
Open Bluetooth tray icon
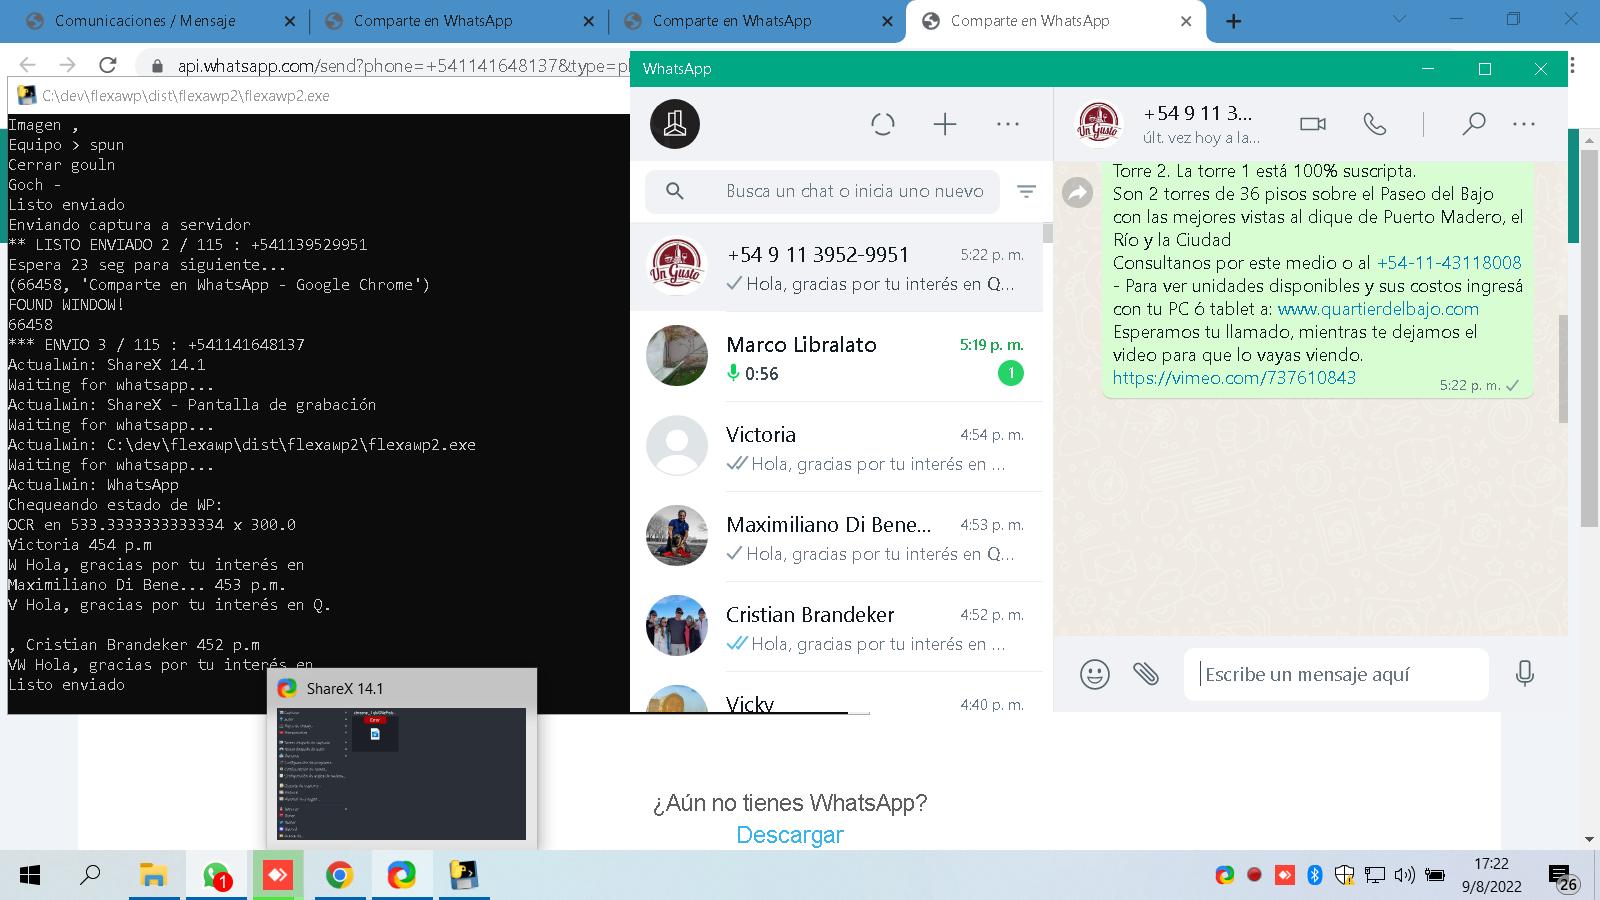click(1315, 875)
